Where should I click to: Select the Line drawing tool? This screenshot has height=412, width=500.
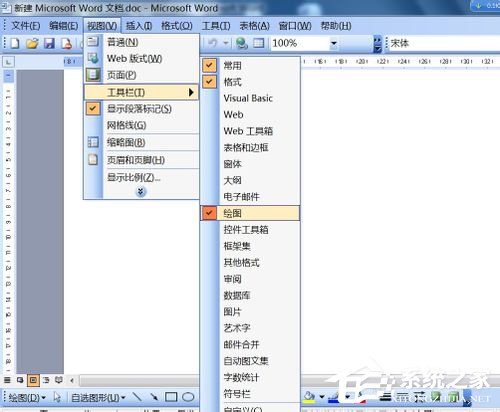(137, 397)
